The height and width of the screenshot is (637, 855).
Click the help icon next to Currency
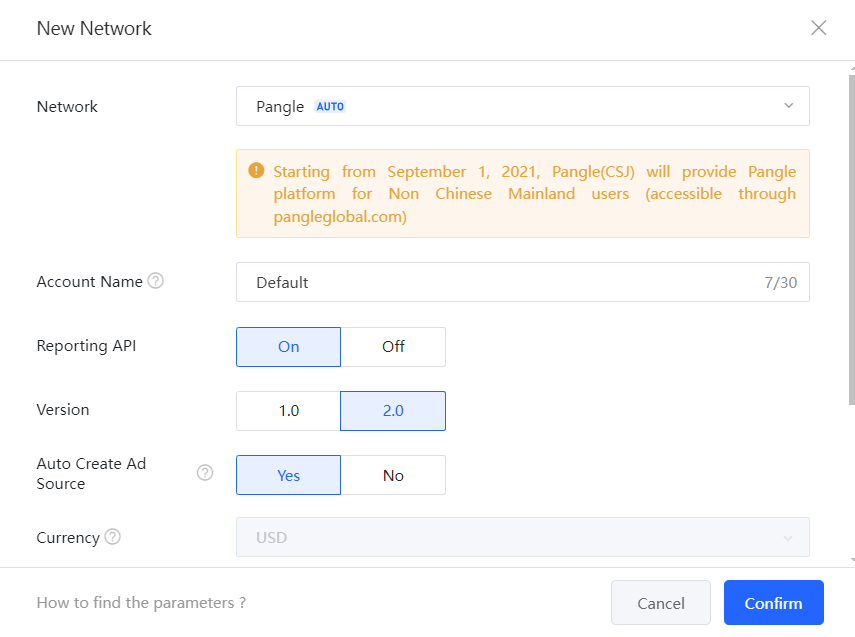tap(111, 536)
